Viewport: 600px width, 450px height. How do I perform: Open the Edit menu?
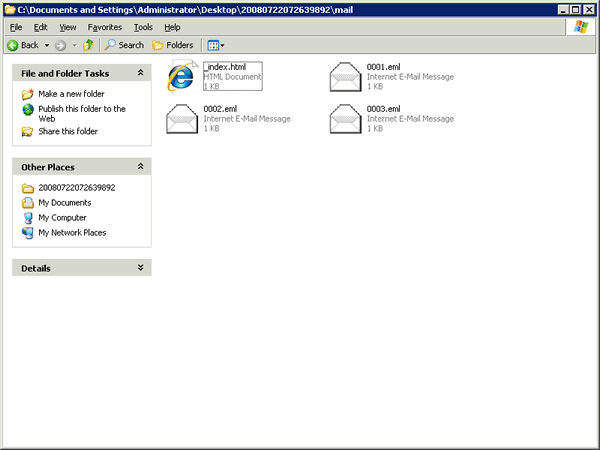coord(40,27)
